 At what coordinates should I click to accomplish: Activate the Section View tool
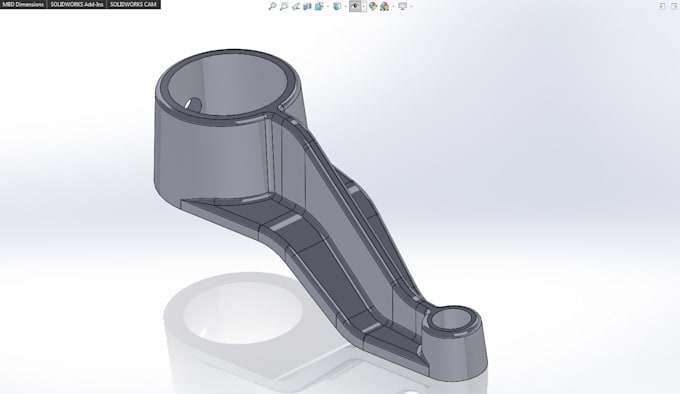(x=307, y=6)
